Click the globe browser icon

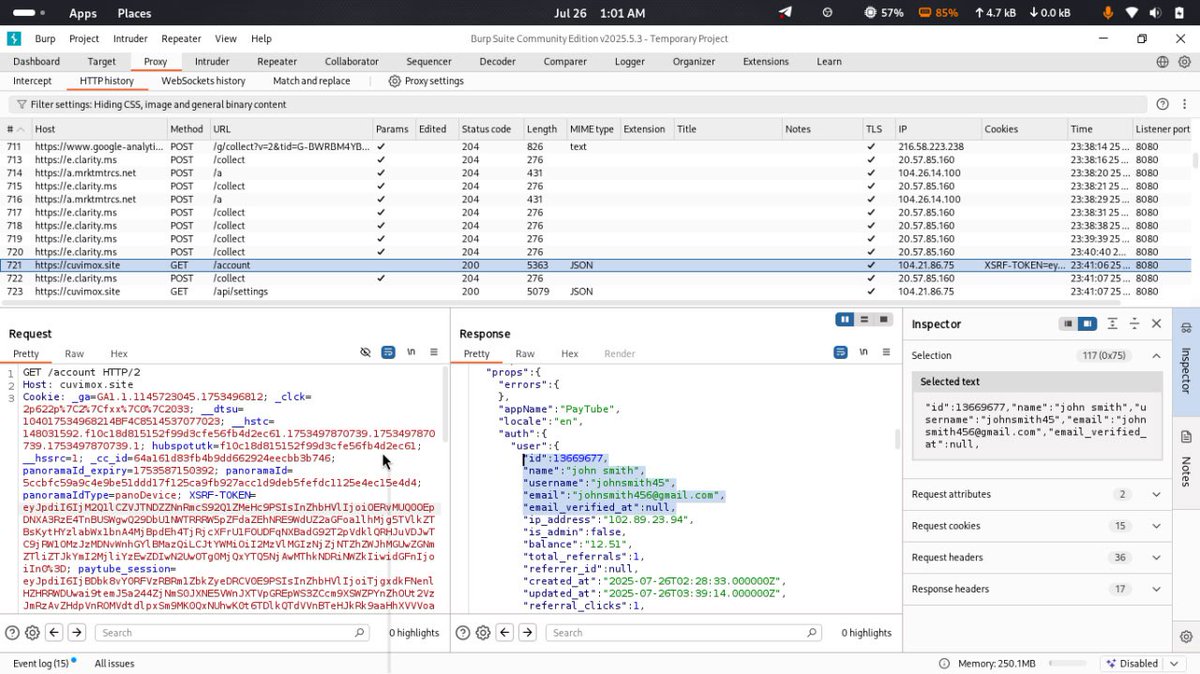[1162, 62]
